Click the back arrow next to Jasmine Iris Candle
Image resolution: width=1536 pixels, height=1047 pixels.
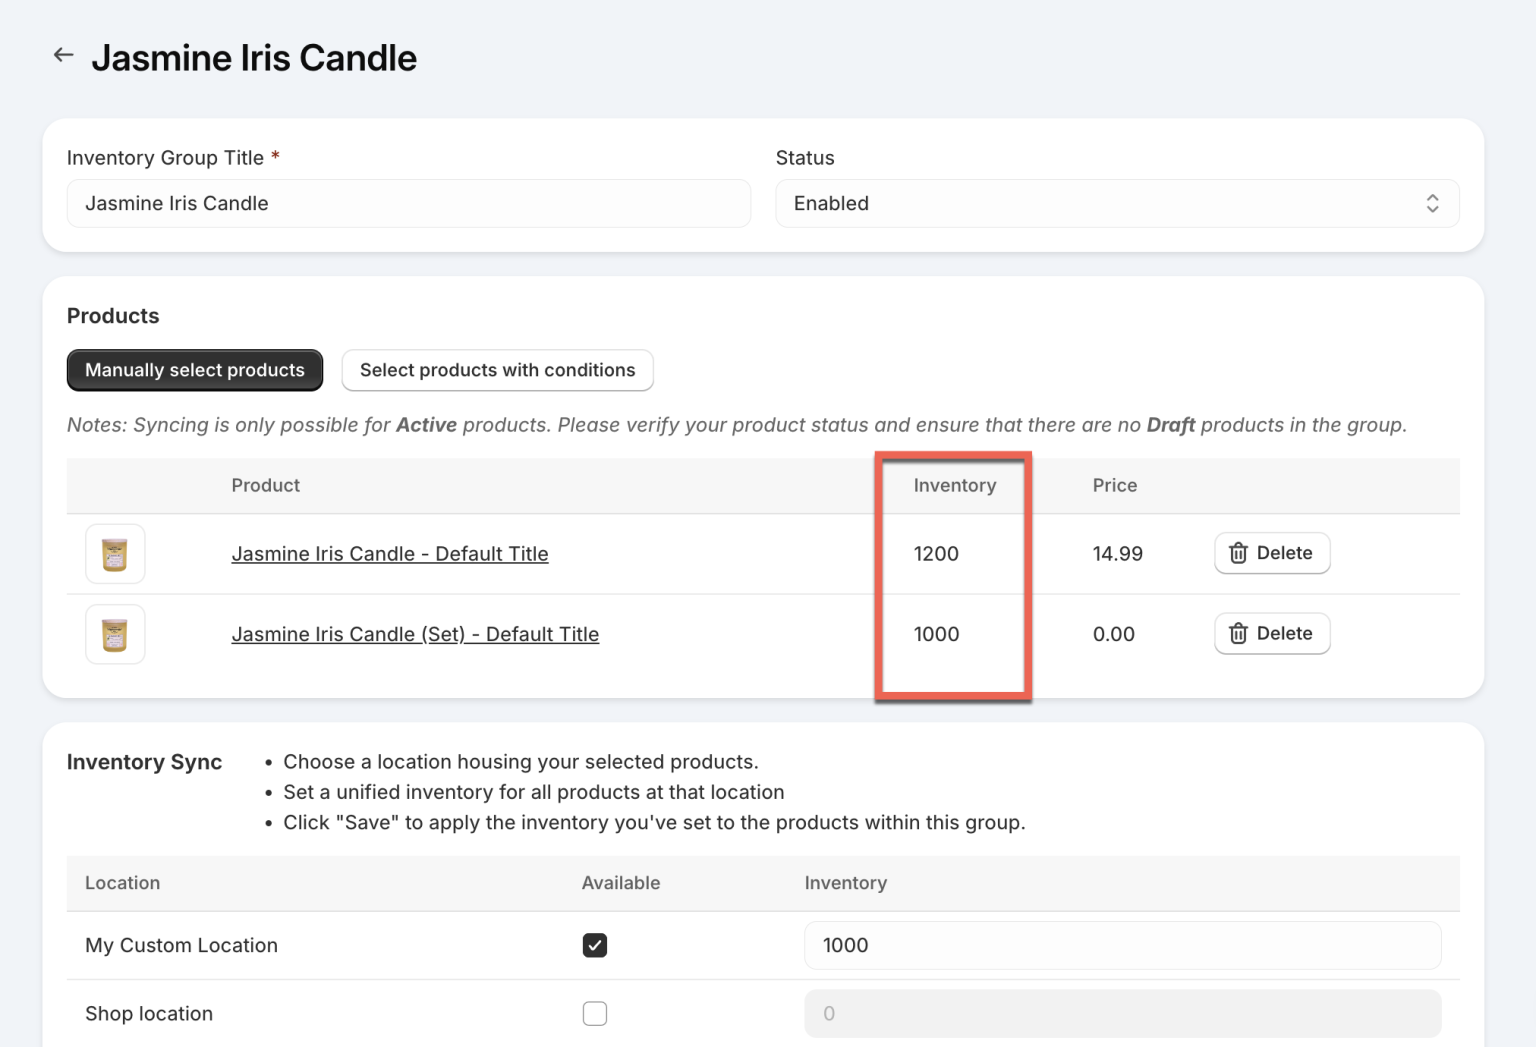point(63,55)
